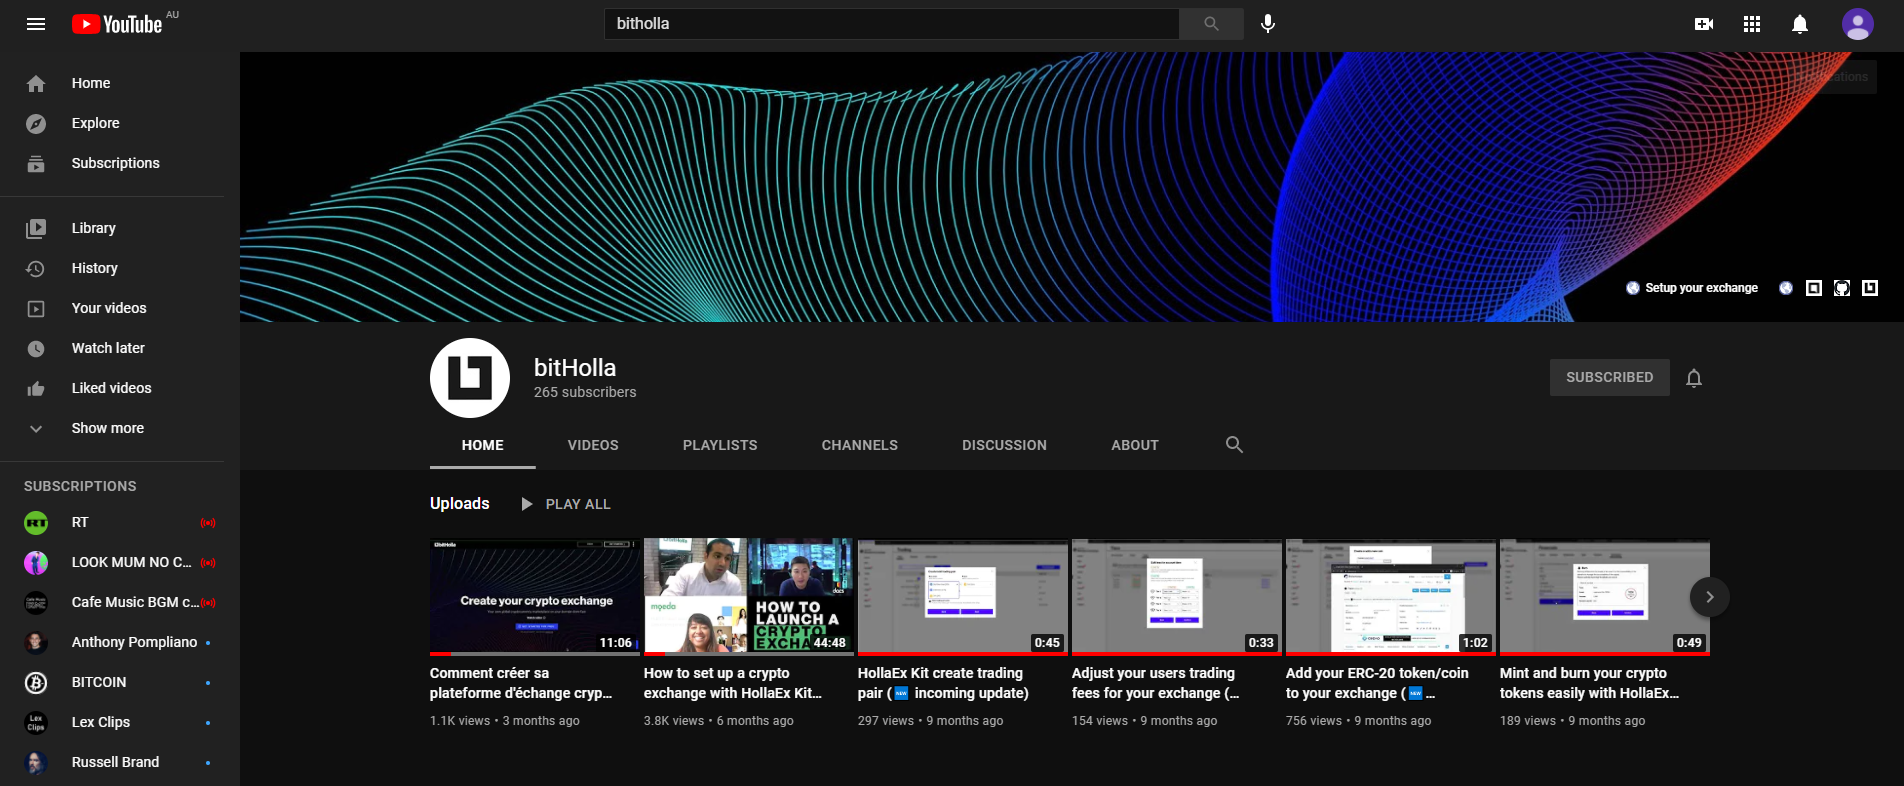Screen dimensions: 1904x786
Task: Open the YouTube apps grid icon
Action: tap(1752, 24)
